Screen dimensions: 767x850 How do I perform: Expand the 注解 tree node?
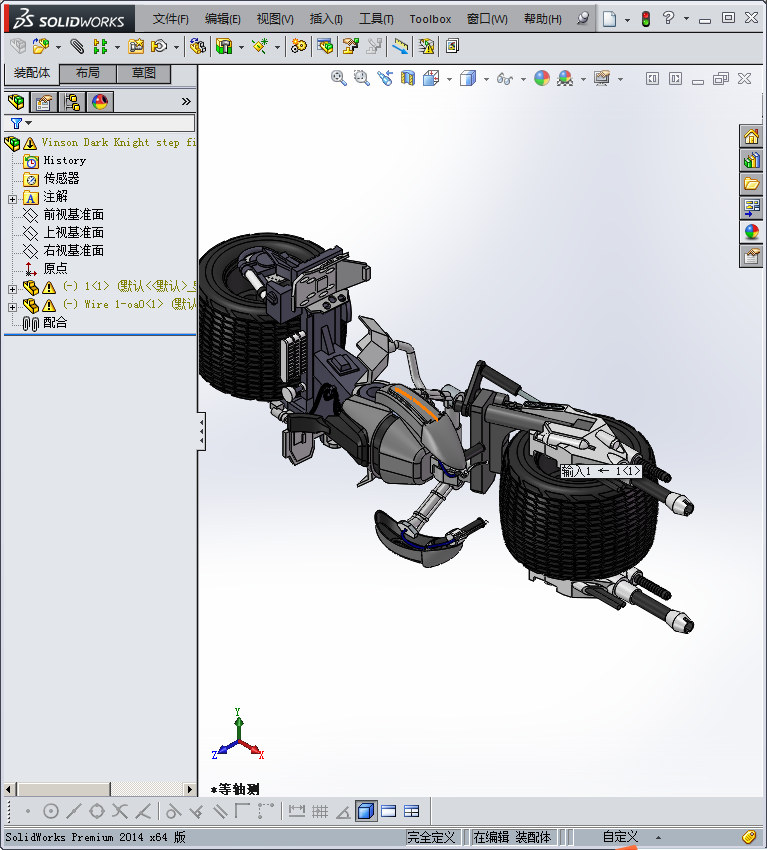12,199
